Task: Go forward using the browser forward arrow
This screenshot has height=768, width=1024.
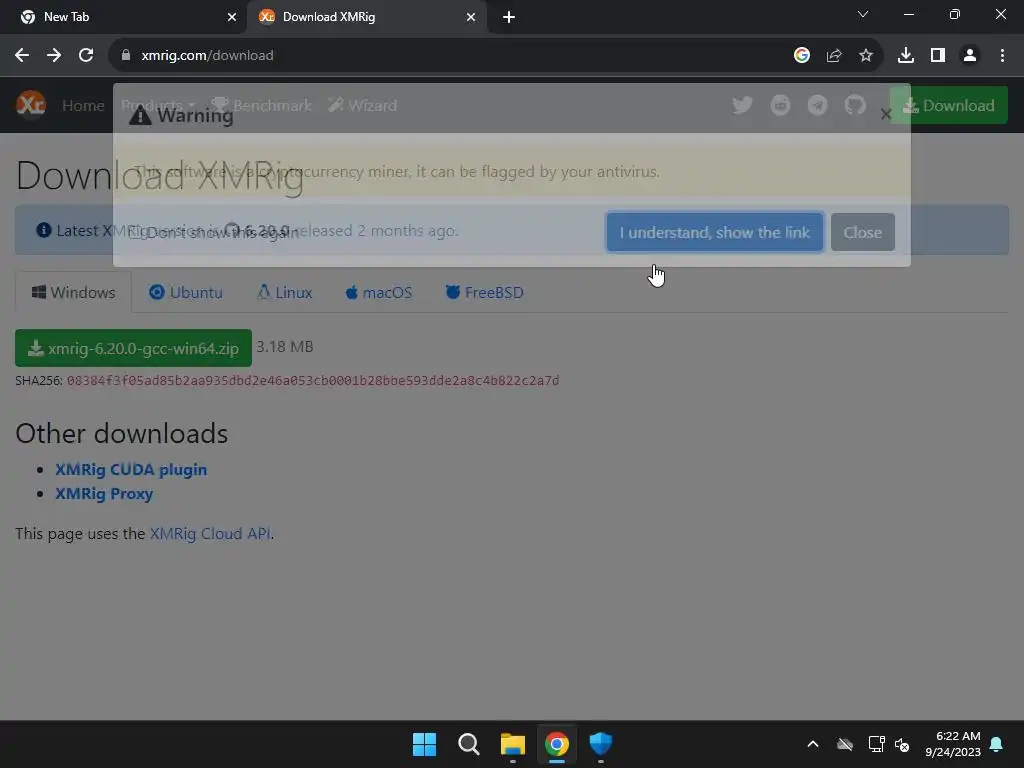Action: [x=54, y=56]
